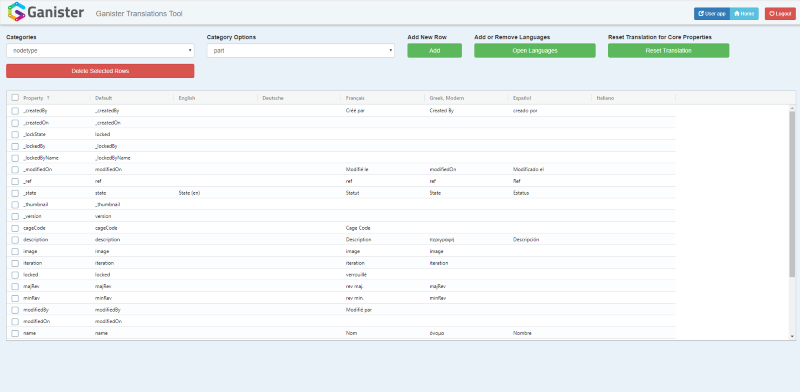Check the _version row checkbox
Screen dimensions: 800x392
[15, 216]
